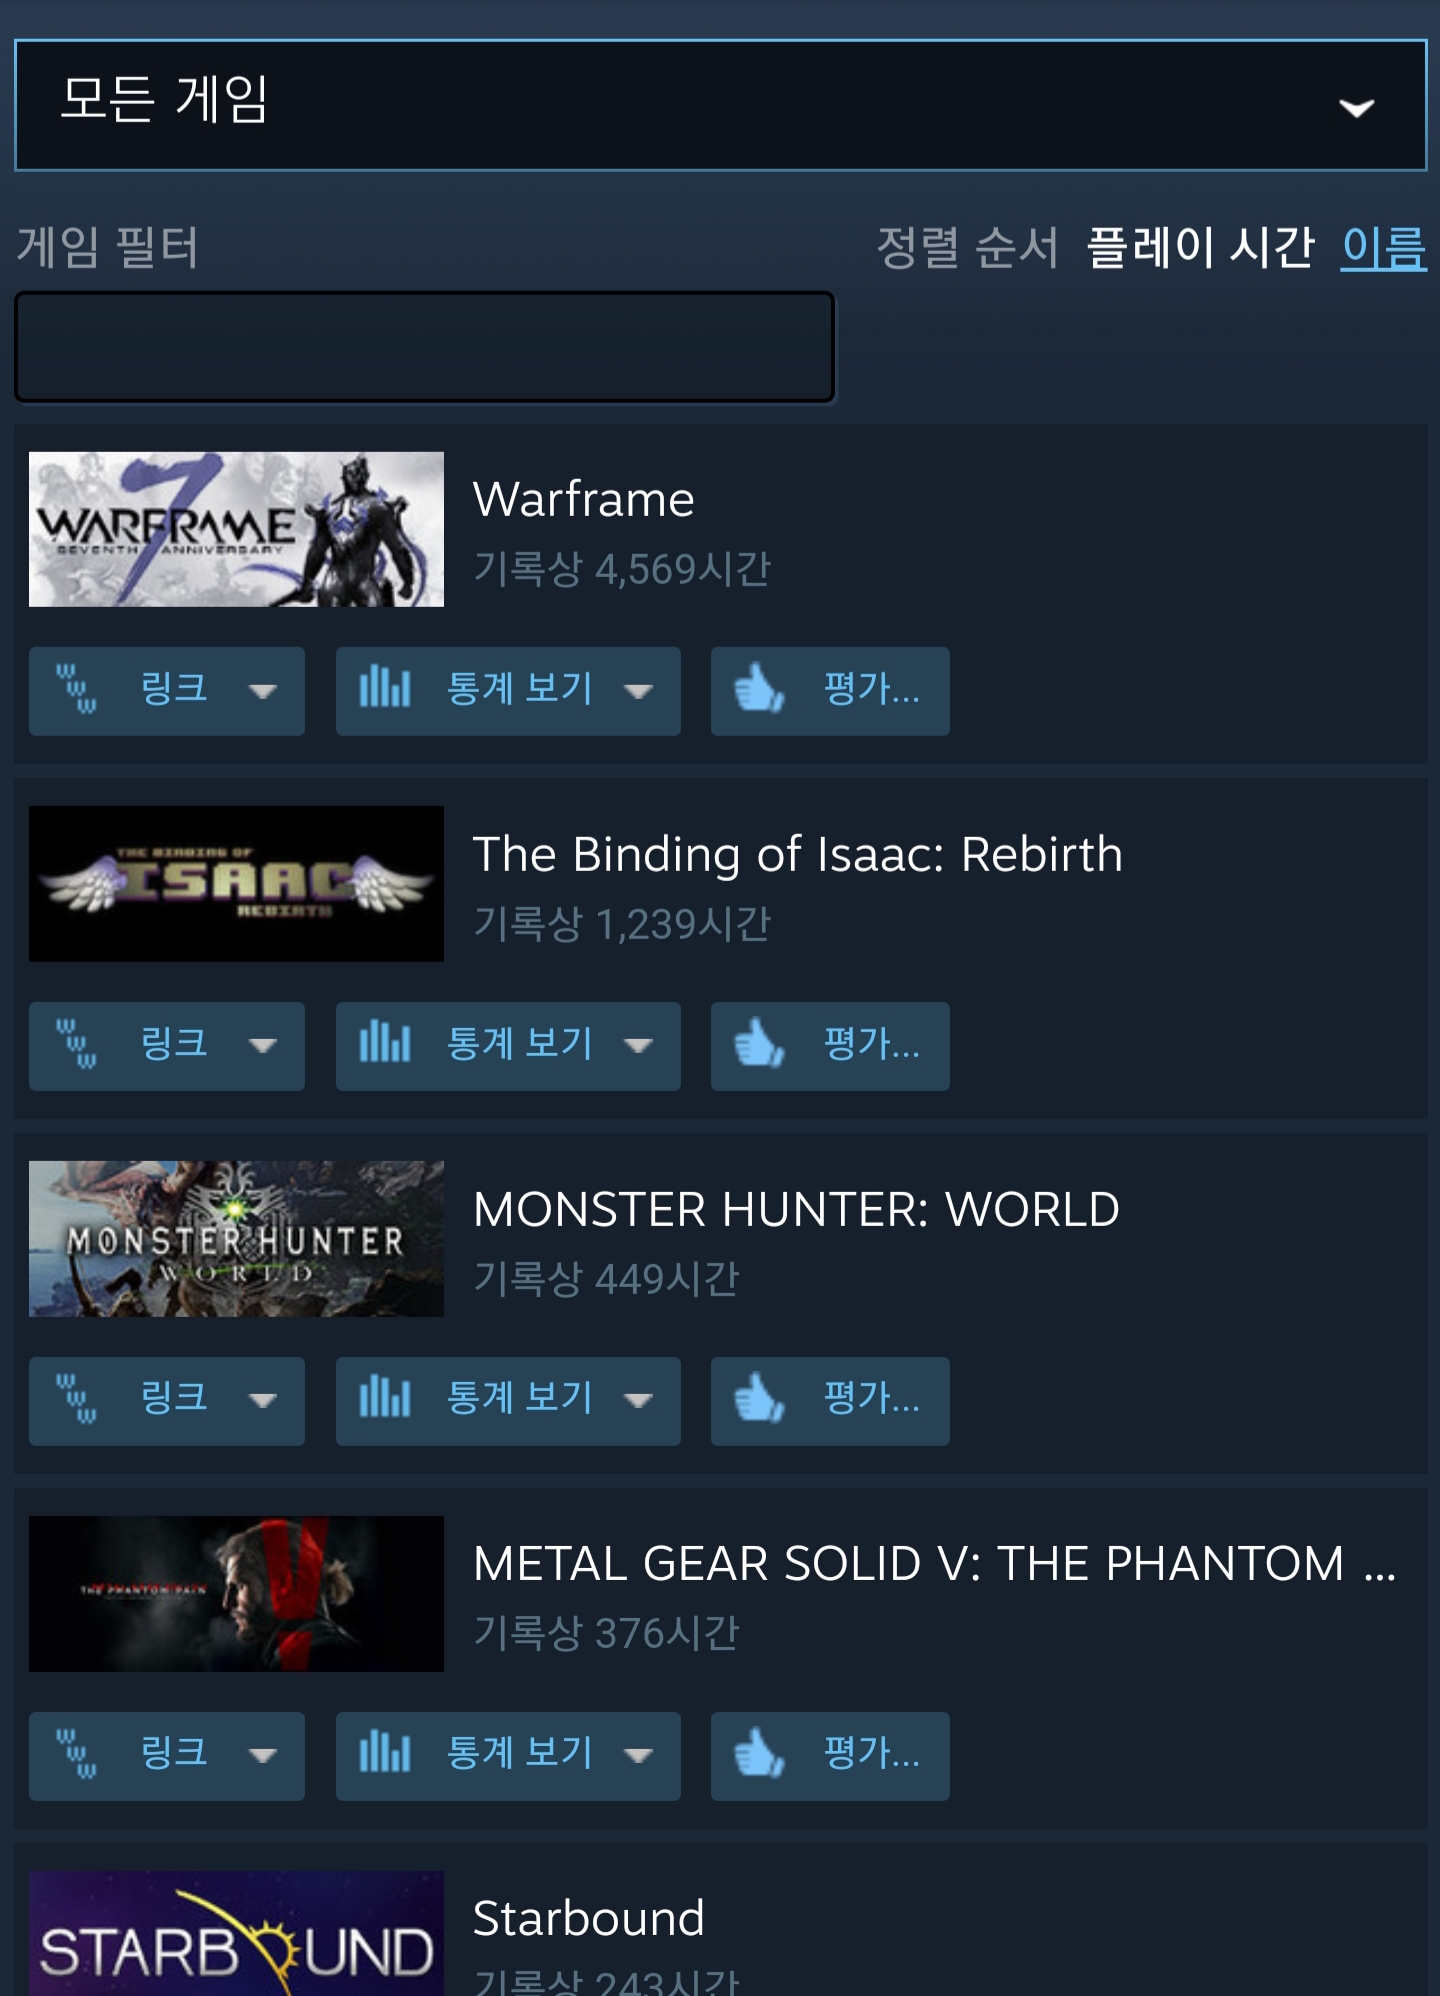This screenshot has height=1996, width=1440.
Task: Click the game filter text input field
Action: pos(424,347)
